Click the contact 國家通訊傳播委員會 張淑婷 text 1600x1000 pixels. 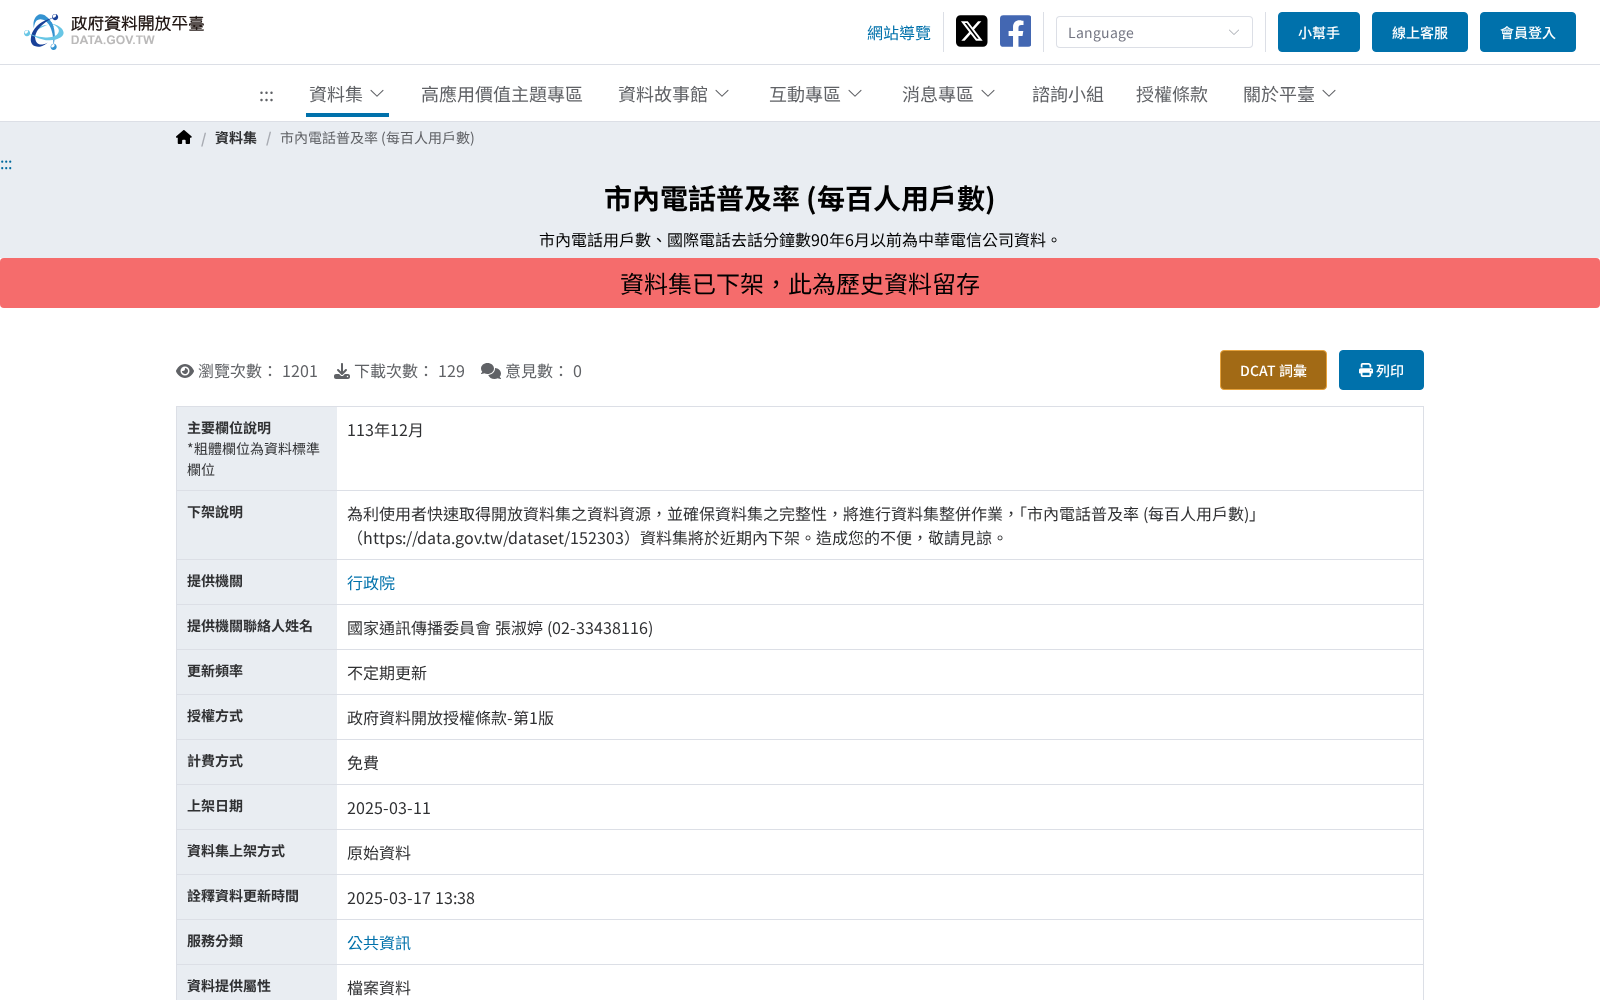(500, 628)
